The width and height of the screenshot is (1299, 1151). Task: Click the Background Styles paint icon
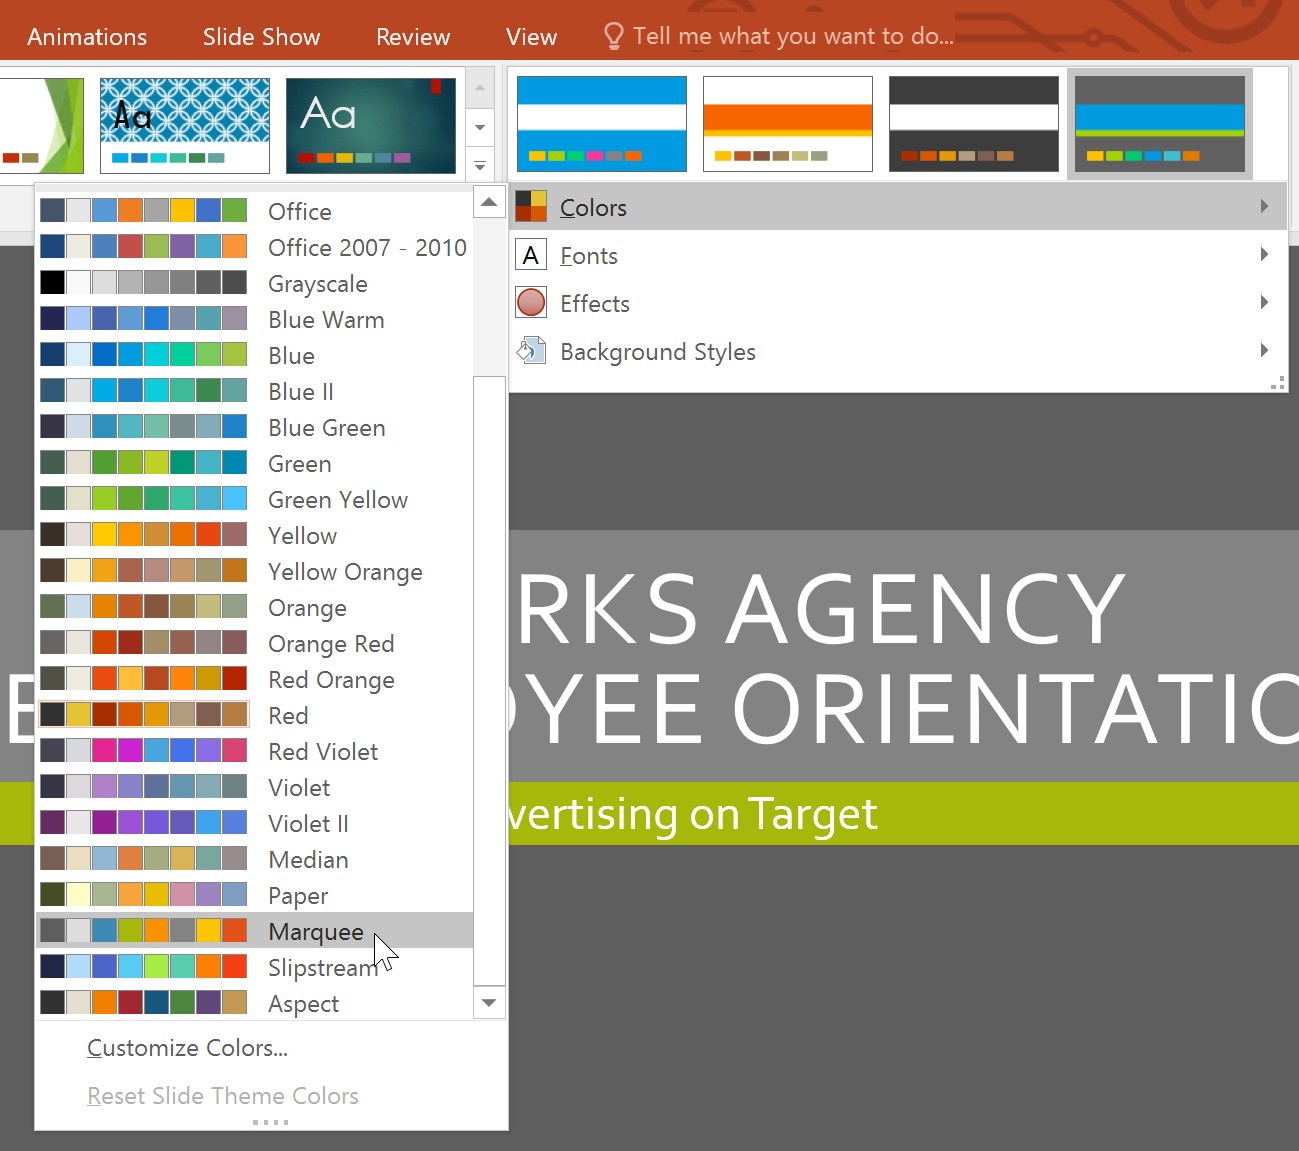(x=531, y=350)
